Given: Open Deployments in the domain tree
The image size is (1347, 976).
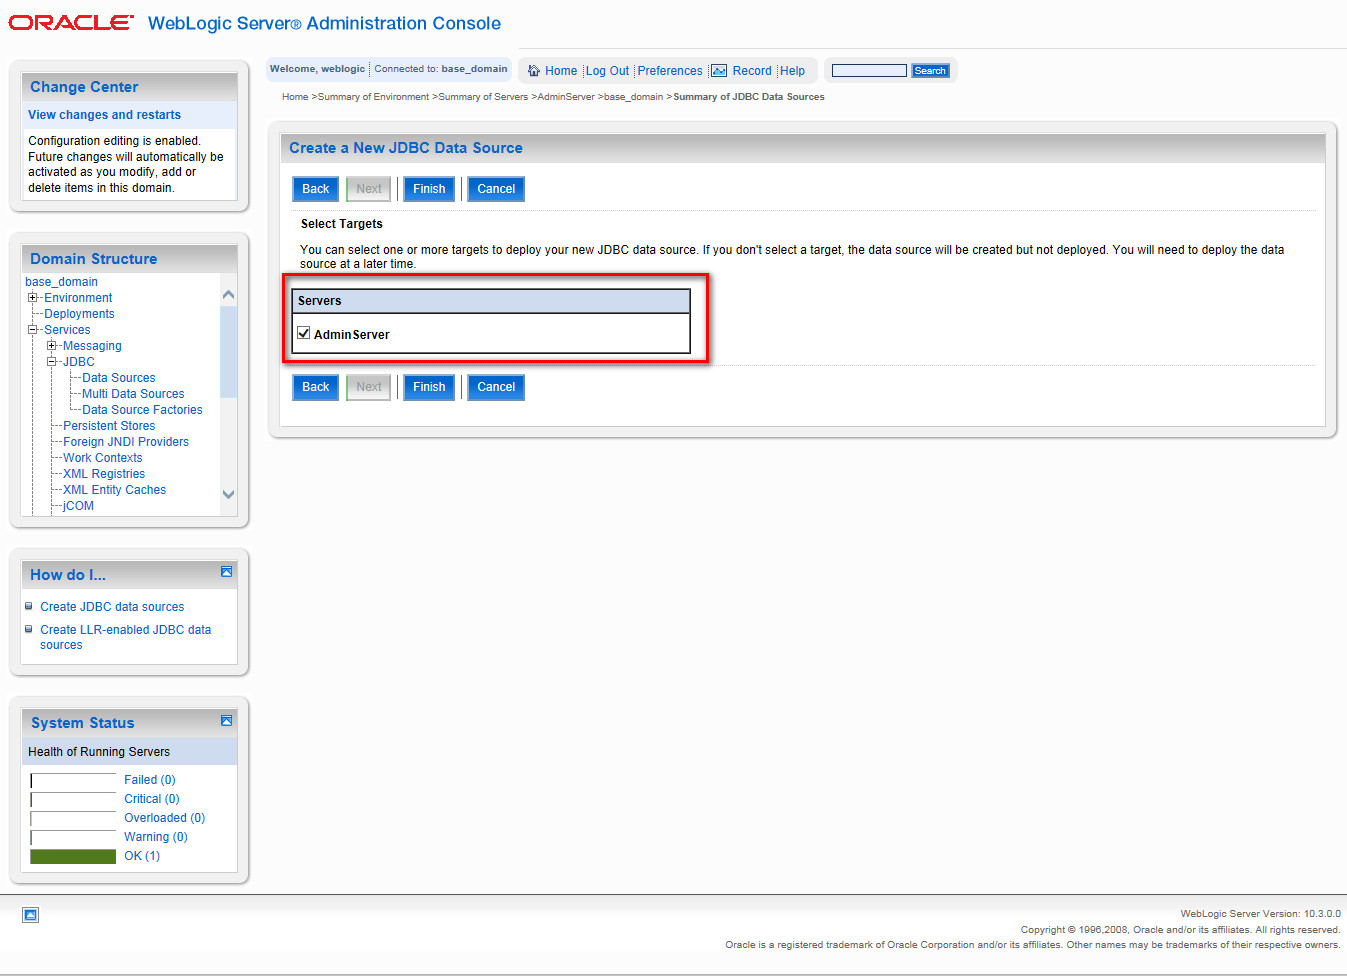Looking at the screenshot, I should (x=79, y=314).
